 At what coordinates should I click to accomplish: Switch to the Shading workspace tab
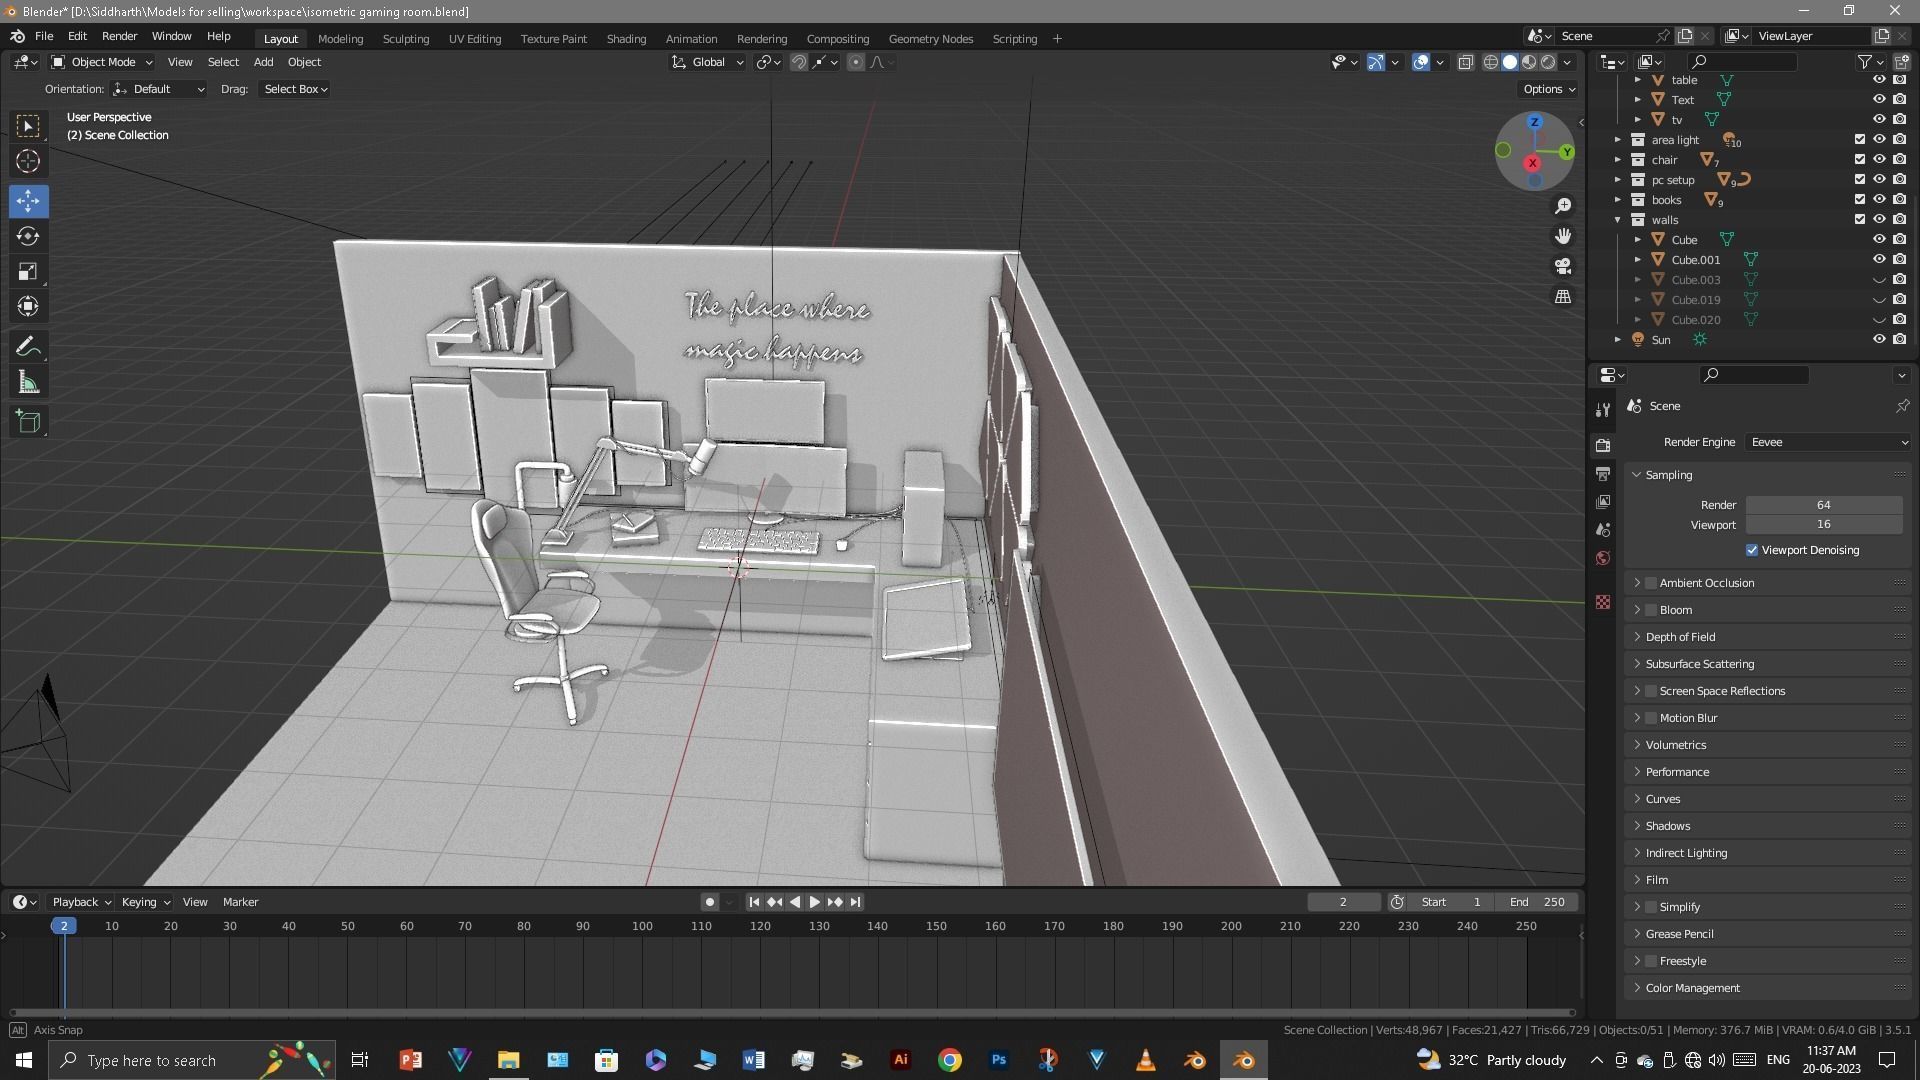(x=626, y=39)
